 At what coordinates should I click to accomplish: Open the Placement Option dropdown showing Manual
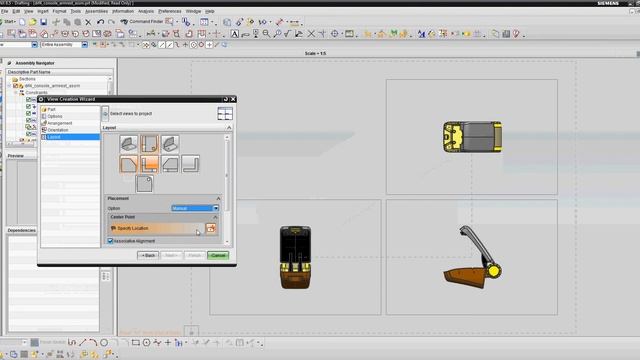195,208
